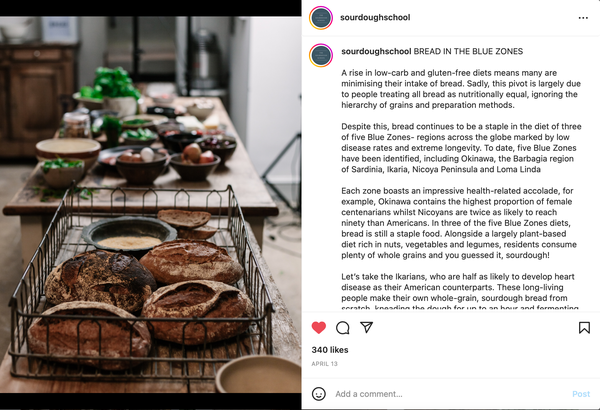This screenshot has height=410, width=600.
Task: View the story from header profile avatar
Action: coord(321,18)
